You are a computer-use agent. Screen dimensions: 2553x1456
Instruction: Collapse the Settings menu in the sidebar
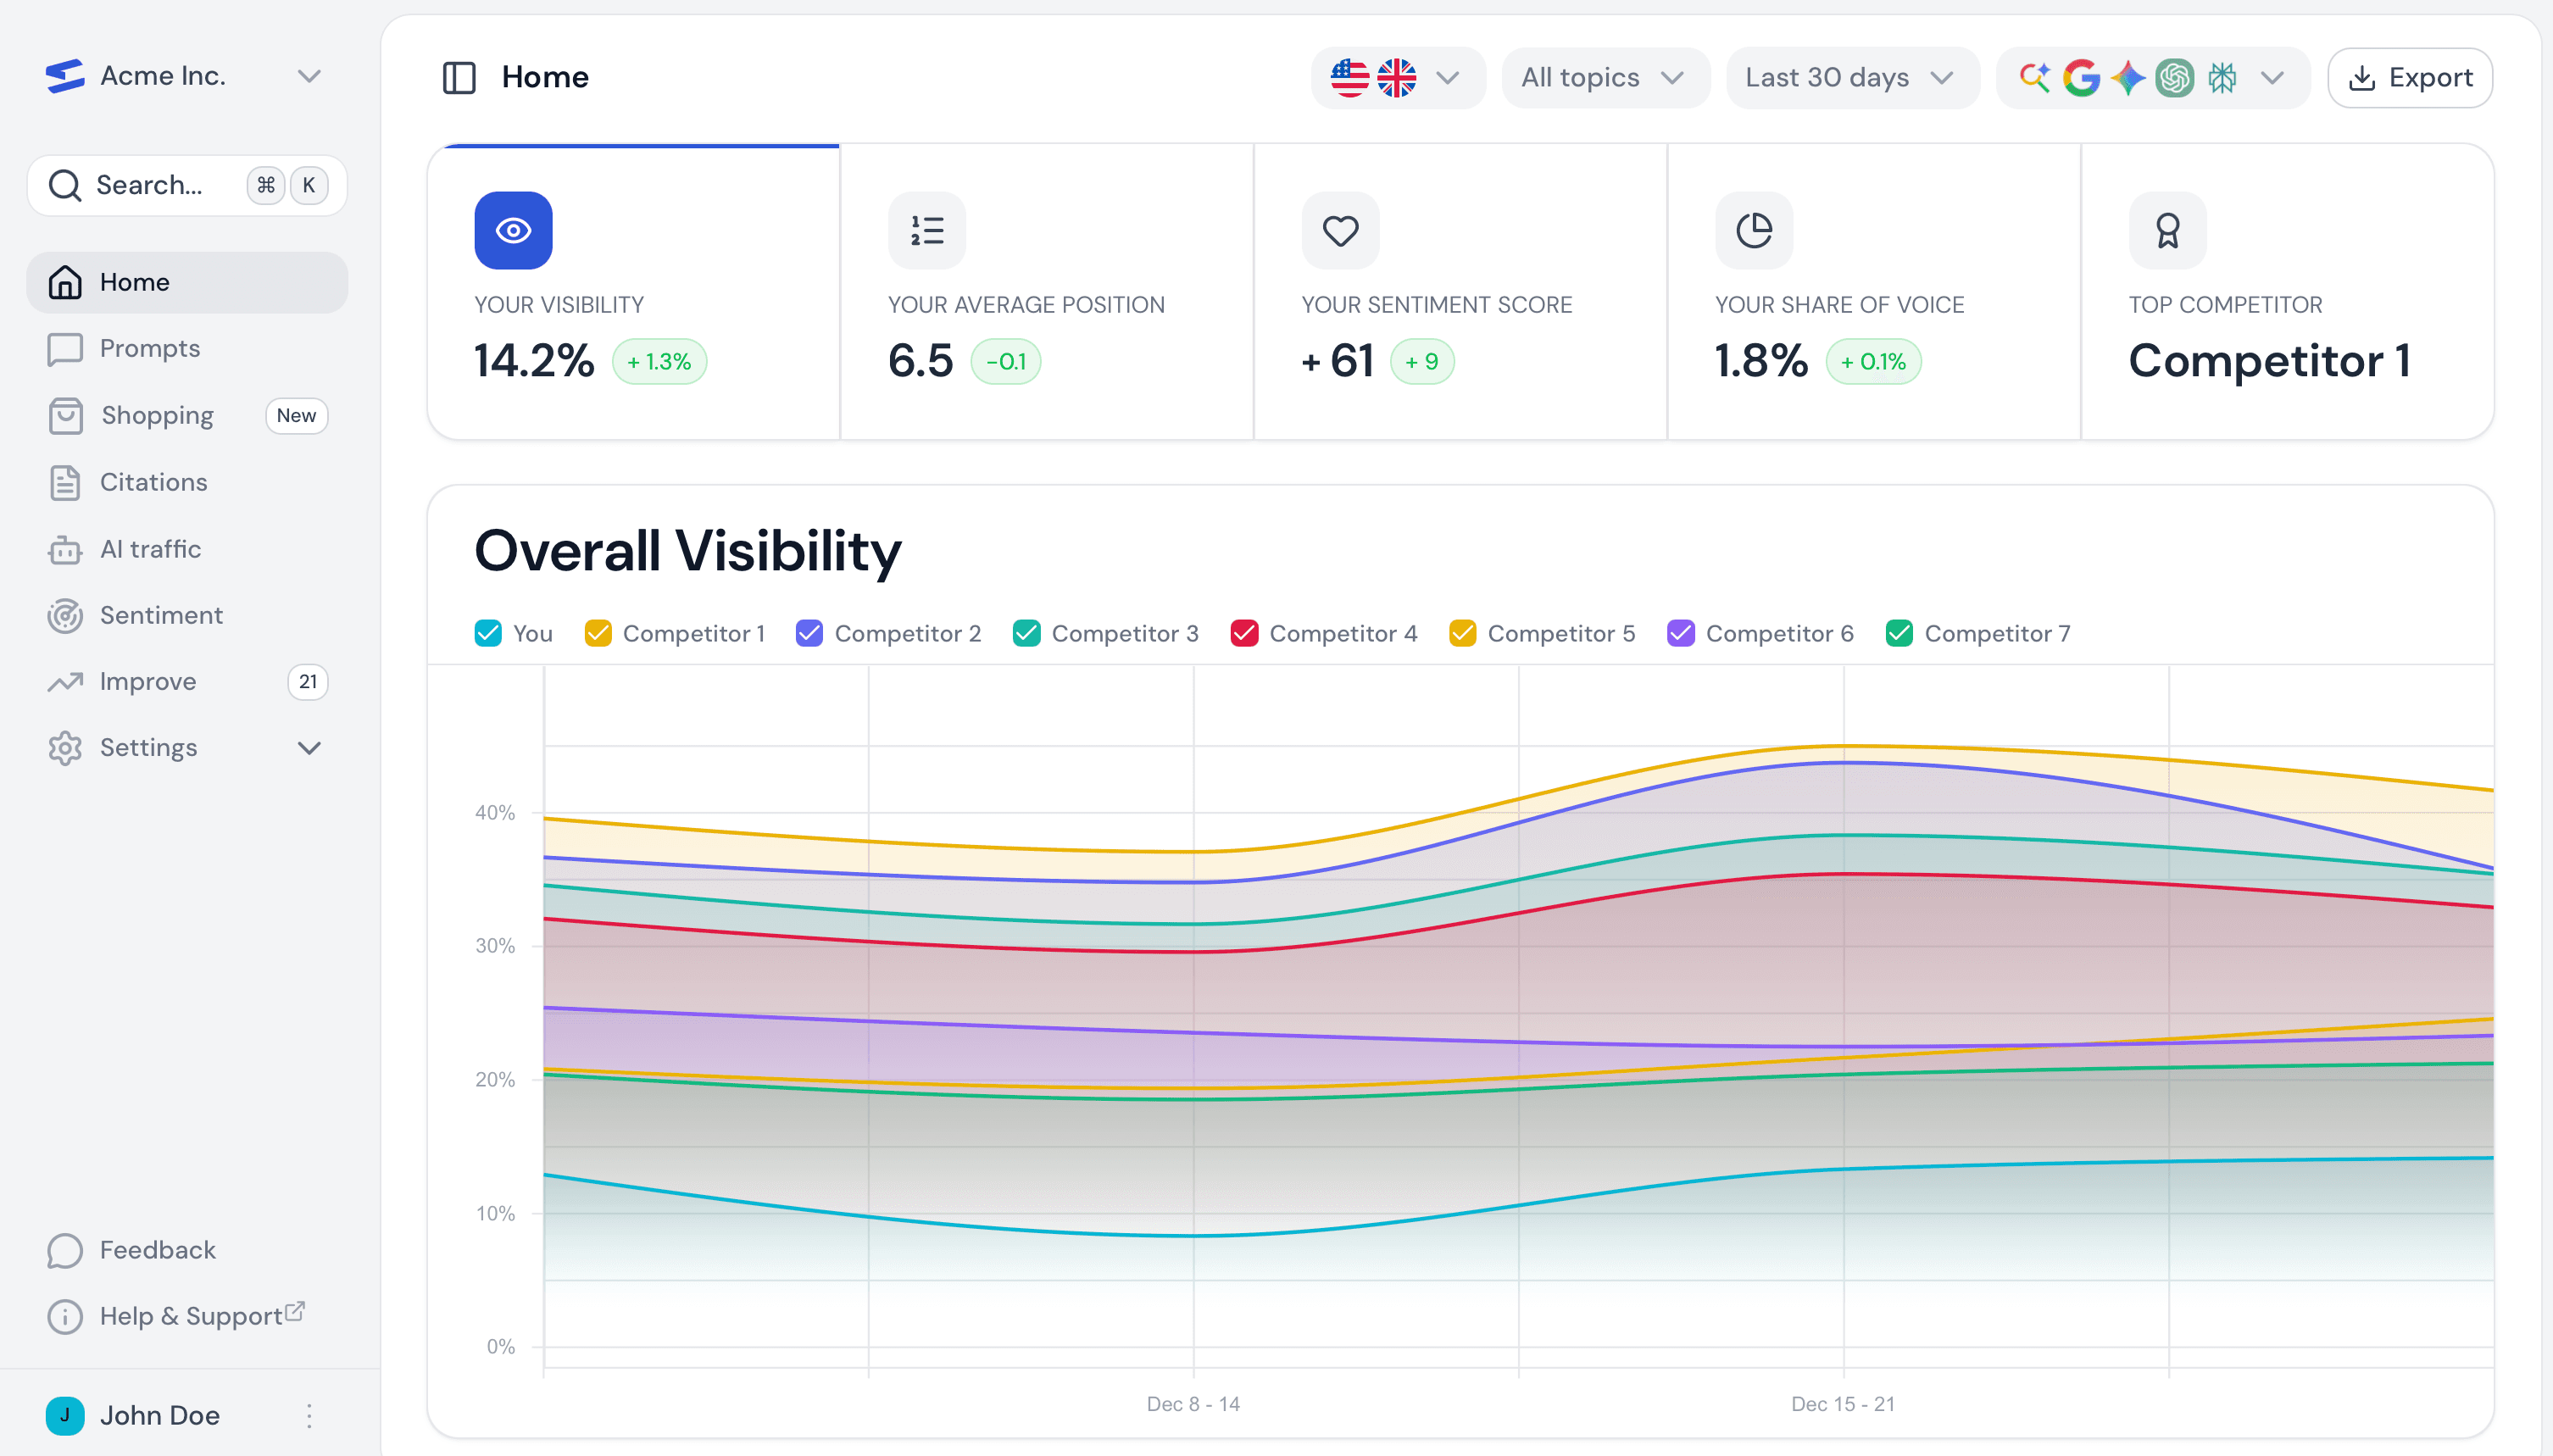click(309, 747)
